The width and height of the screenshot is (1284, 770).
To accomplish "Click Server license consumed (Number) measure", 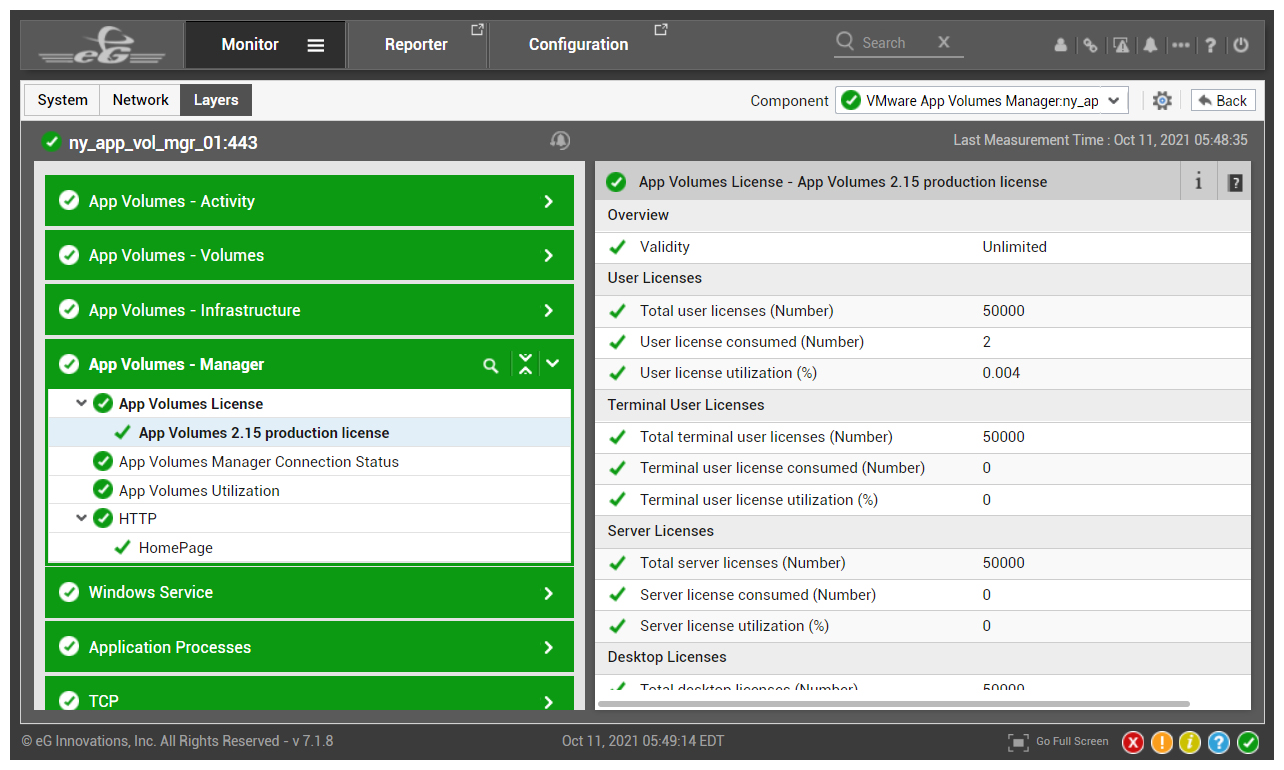I will point(758,595).
